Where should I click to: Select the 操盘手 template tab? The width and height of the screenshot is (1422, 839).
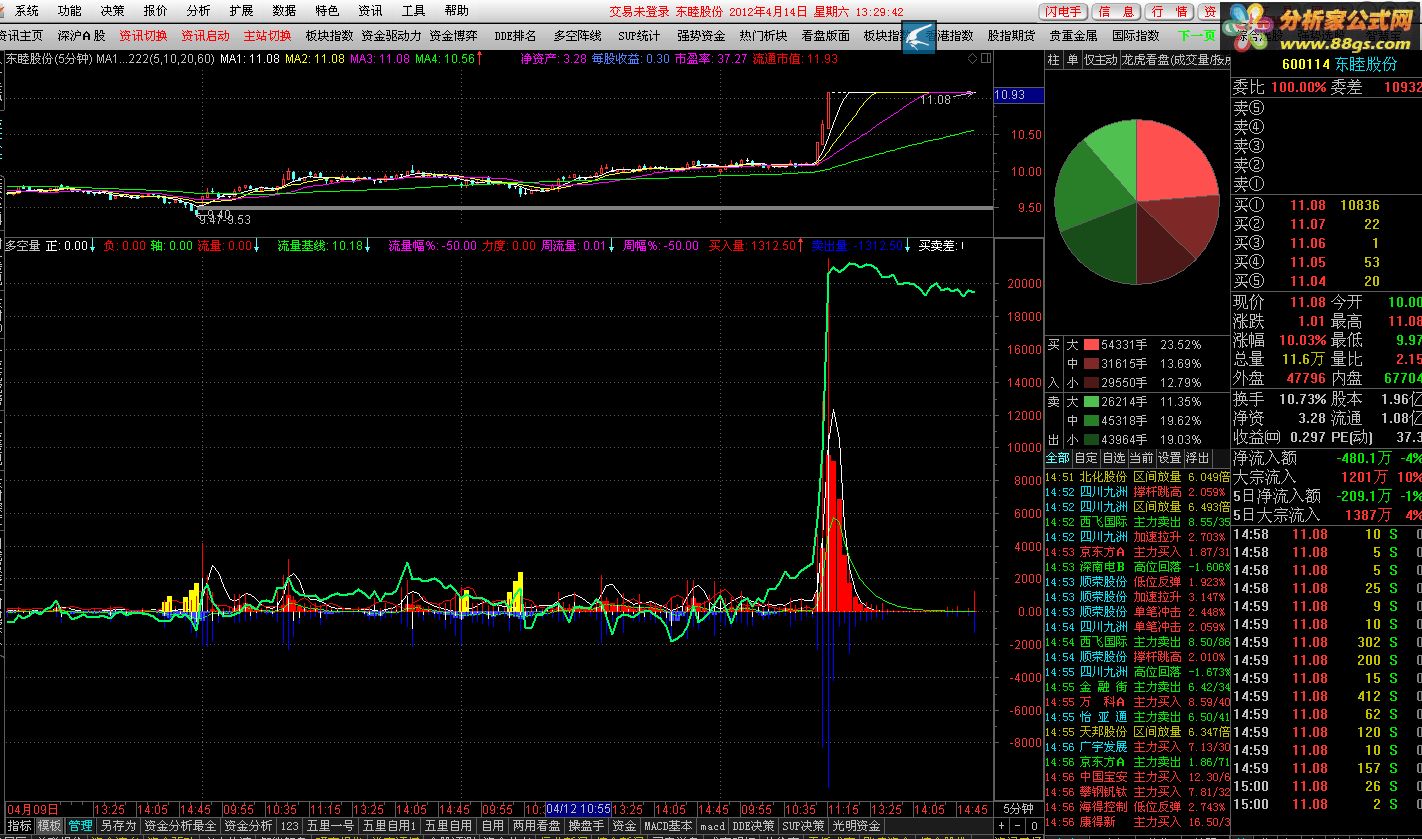586,826
